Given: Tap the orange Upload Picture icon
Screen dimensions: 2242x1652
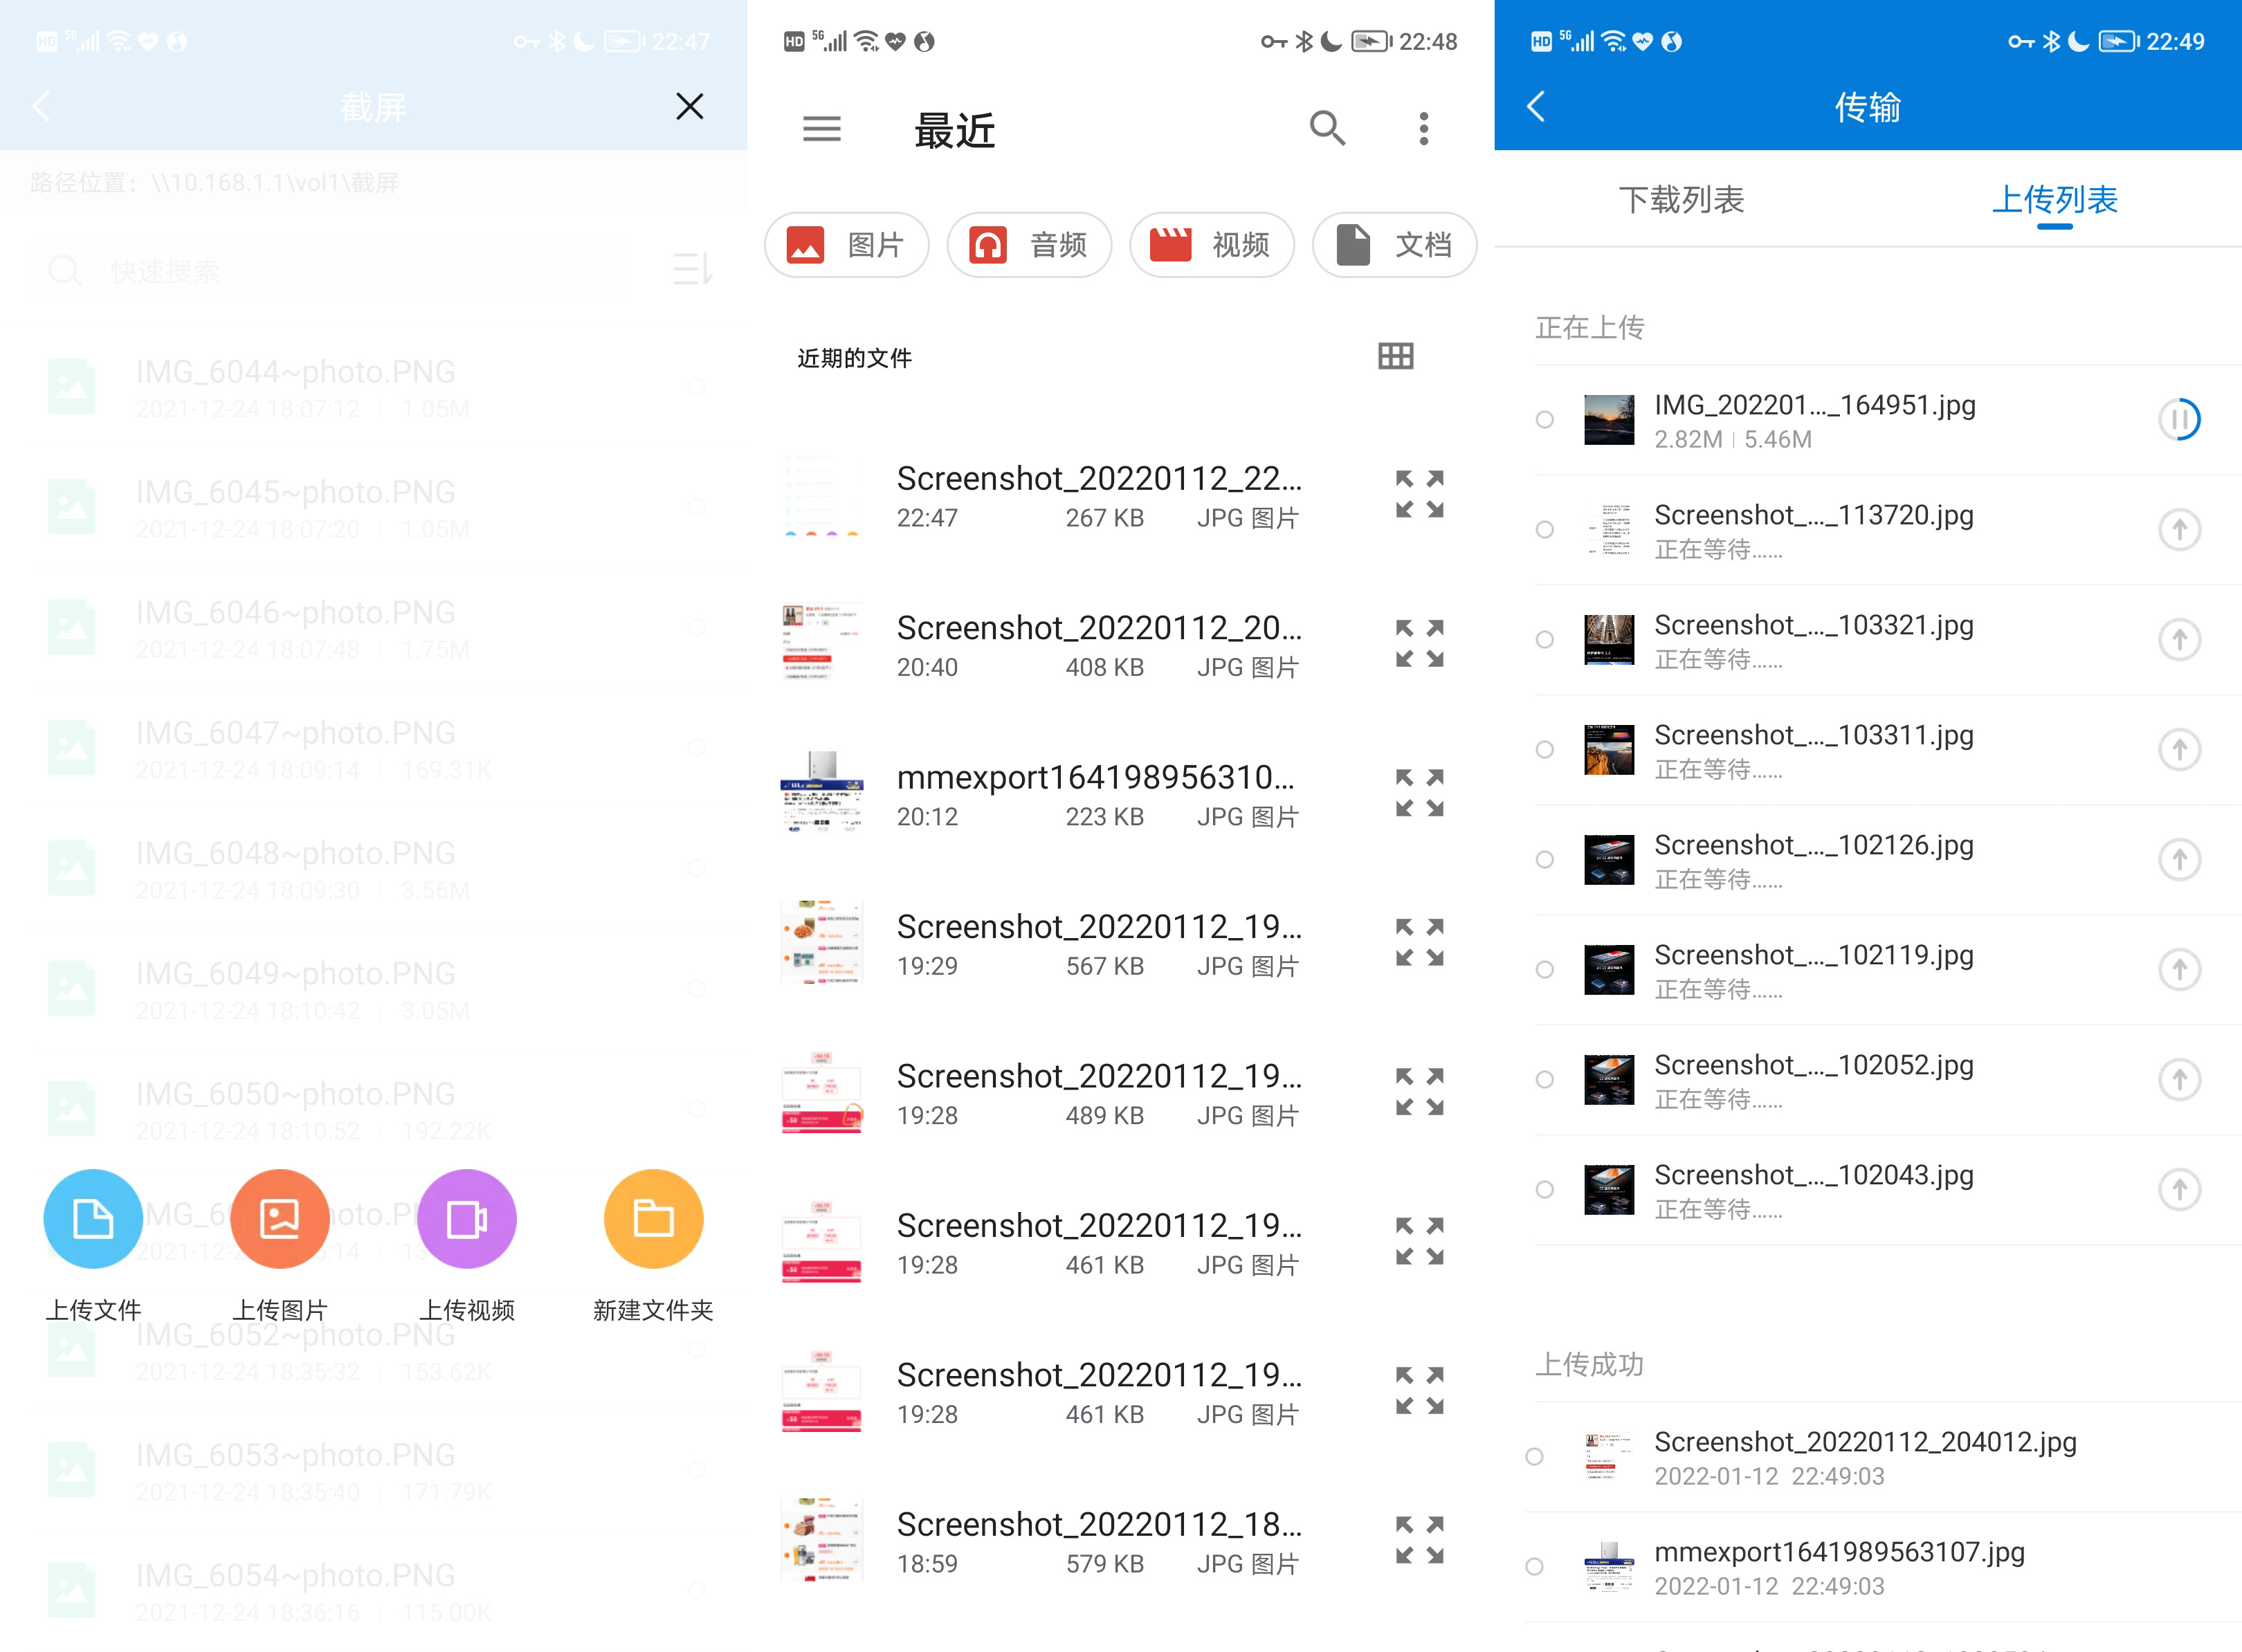Looking at the screenshot, I should (x=280, y=1218).
